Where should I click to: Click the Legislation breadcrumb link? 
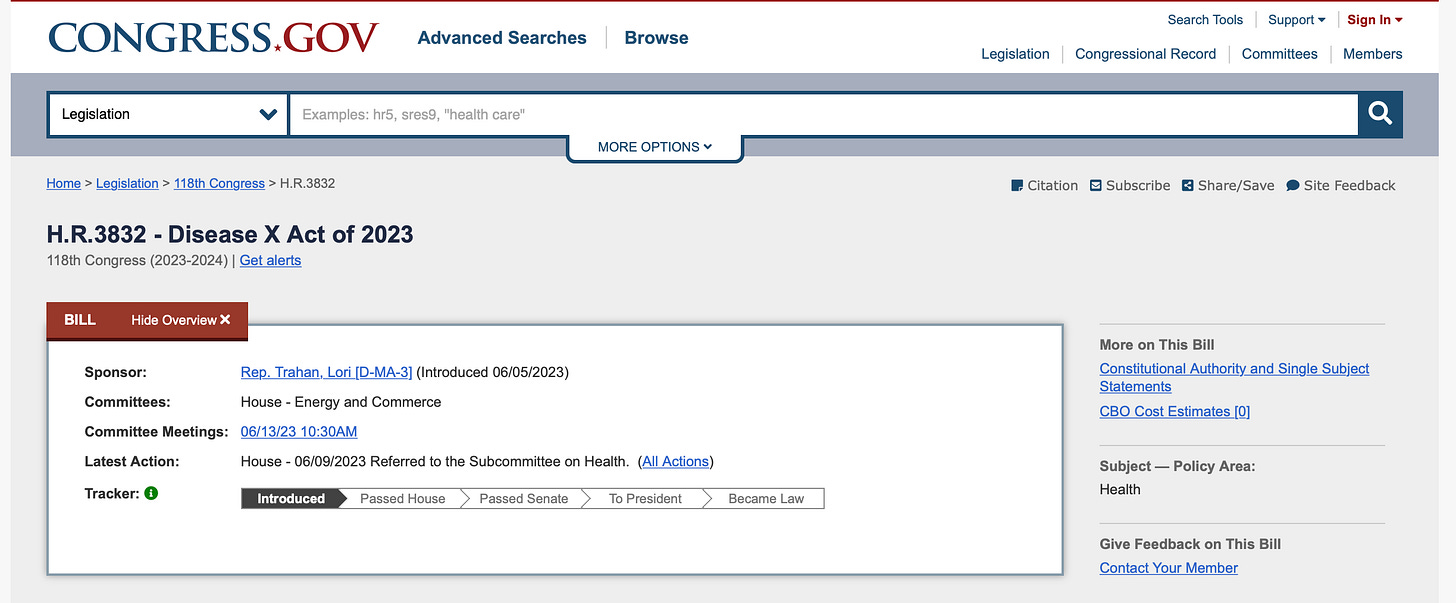[x=127, y=183]
